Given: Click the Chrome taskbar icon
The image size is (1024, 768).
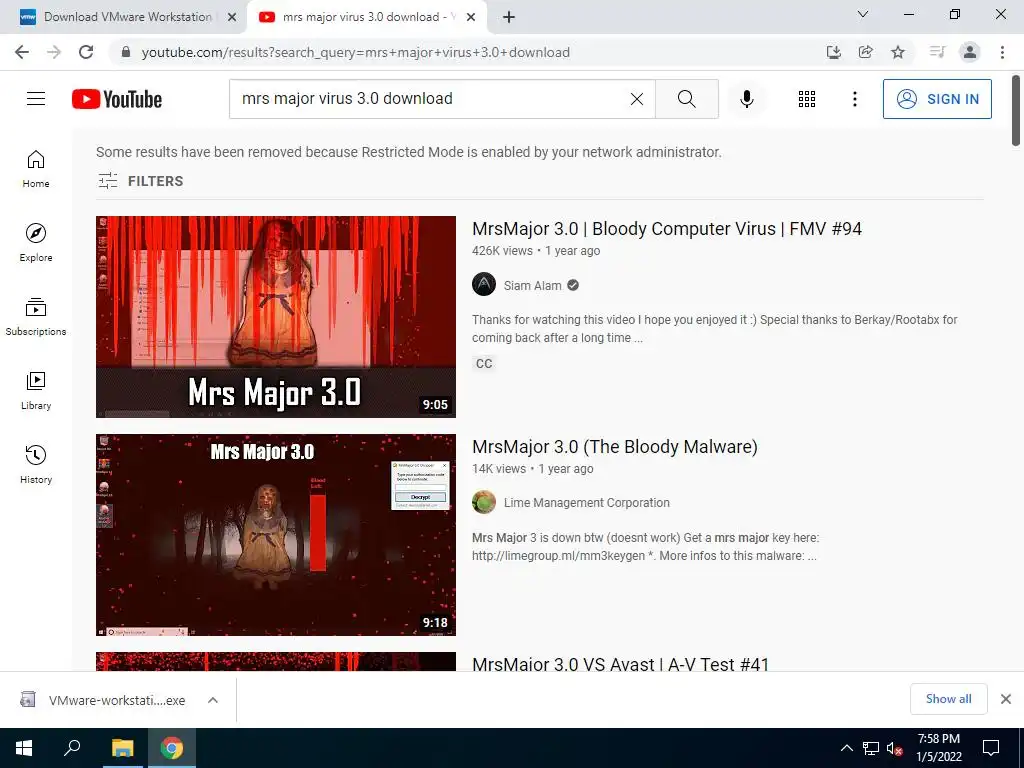Looking at the screenshot, I should point(172,748).
